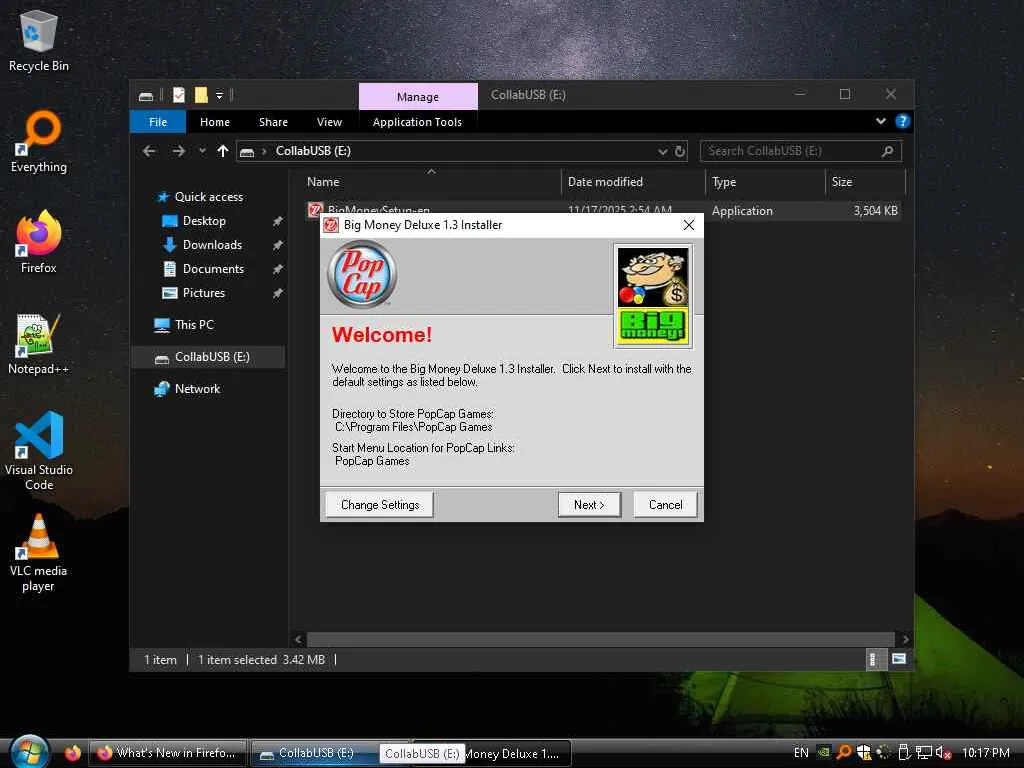Image resolution: width=1024 pixels, height=768 pixels.
Task: Select CollabUSB (E:) in the navigation pane
Action: tap(209, 357)
